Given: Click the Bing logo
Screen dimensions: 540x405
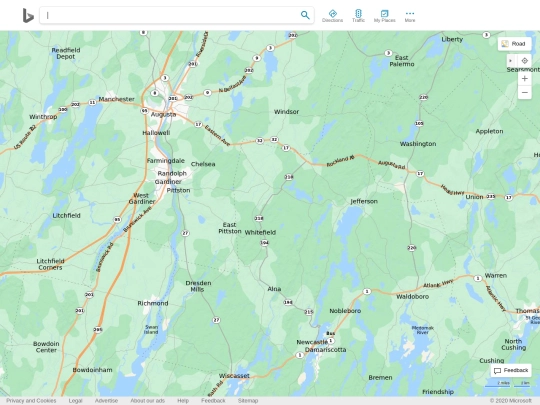Looking at the screenshot, I should [28, 16].
